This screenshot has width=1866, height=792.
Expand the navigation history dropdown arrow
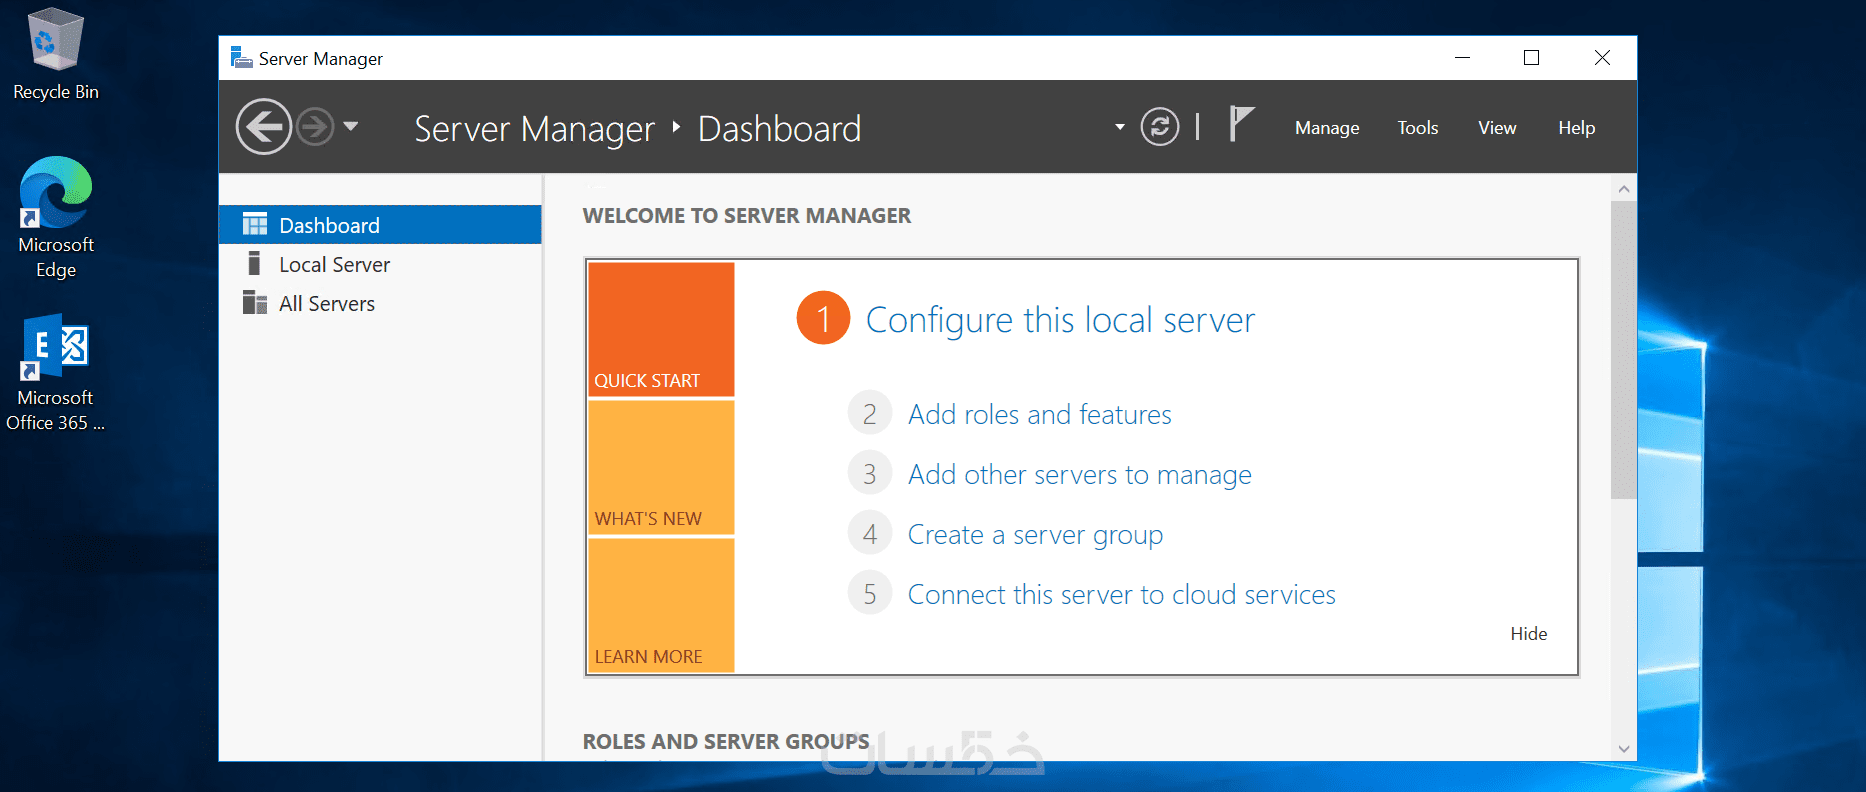(351, 127)
